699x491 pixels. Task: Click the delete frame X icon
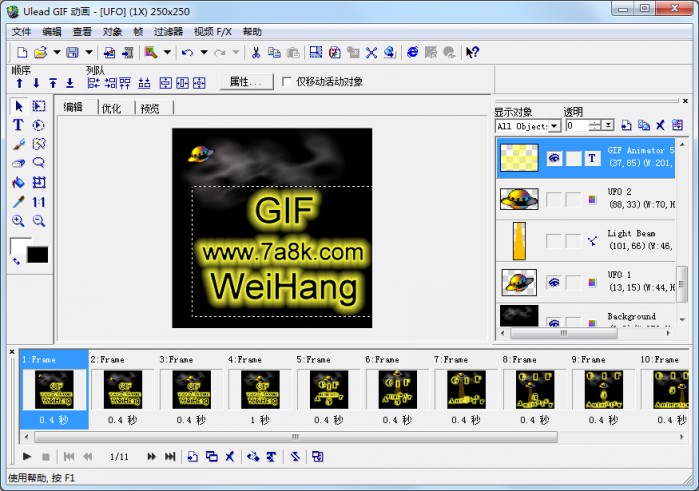230,457
